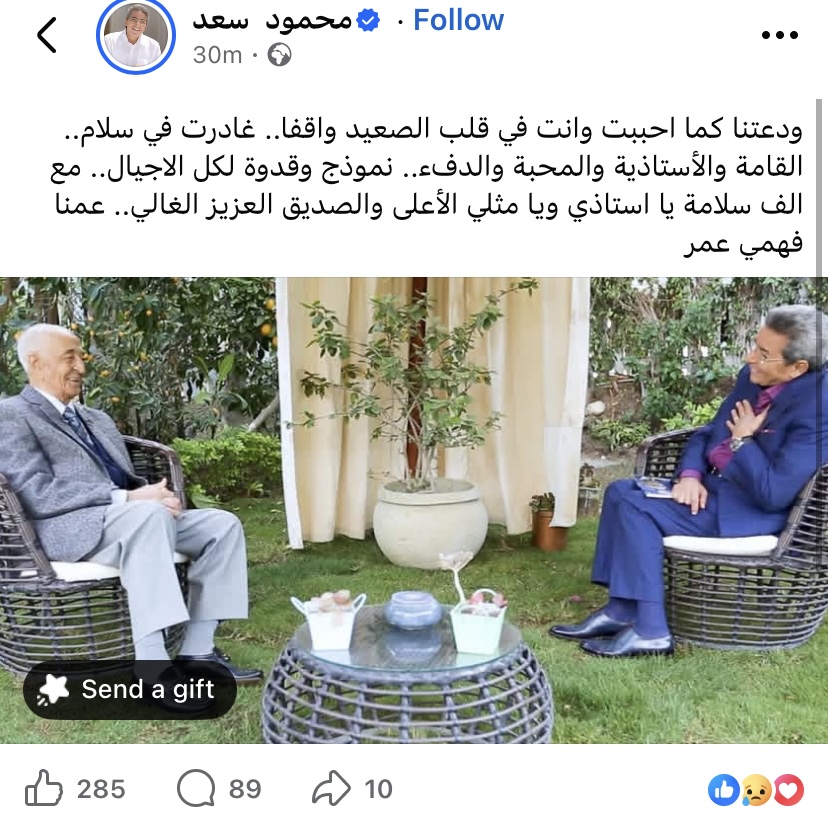Open the garden interview photo
The width and height of the screenshot is (828, 831).
pos(414,510)
